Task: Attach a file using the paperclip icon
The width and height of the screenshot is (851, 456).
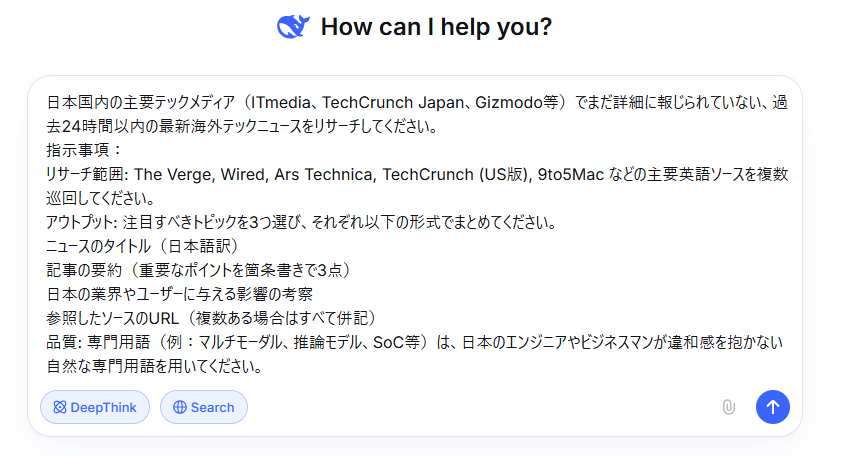Action: (x=728, y=407)
